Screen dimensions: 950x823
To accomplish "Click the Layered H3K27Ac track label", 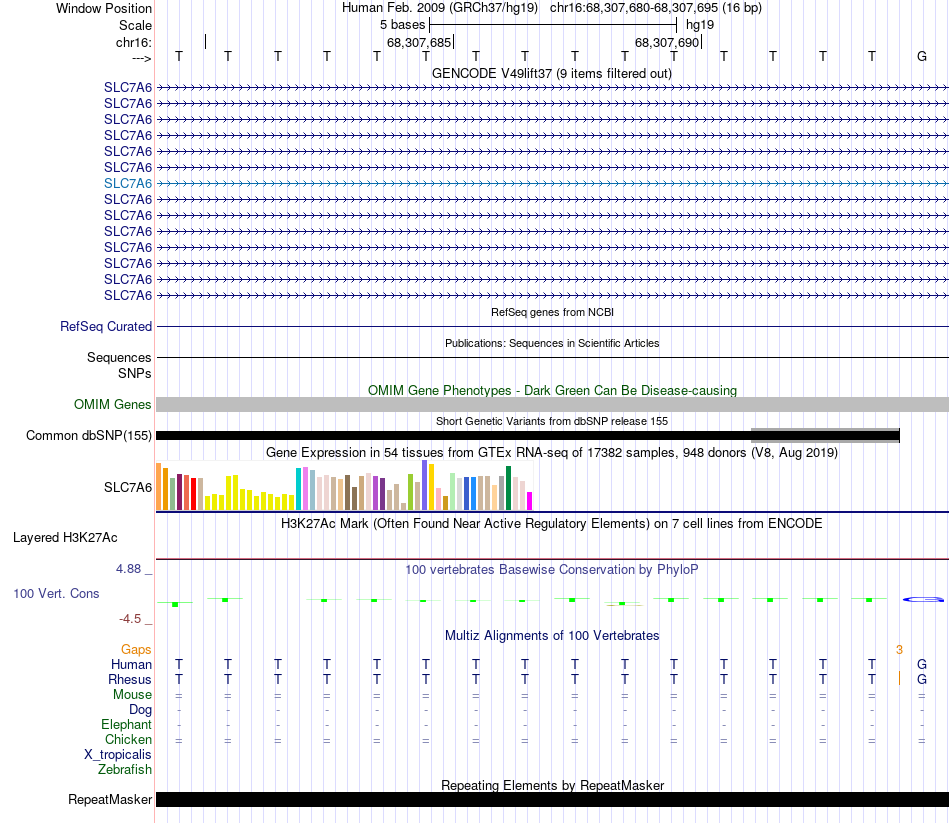I will 65,538.
